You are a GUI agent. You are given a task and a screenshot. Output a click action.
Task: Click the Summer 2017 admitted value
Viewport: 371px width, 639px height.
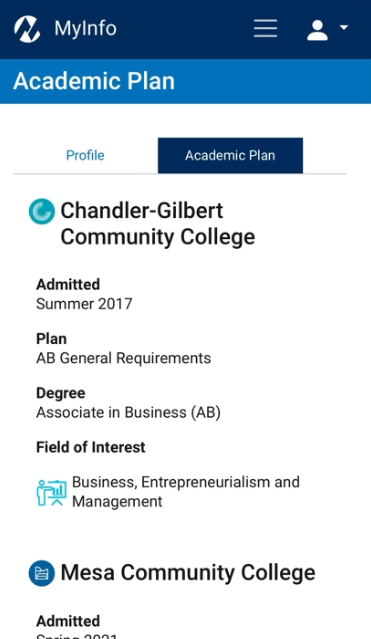pos(84,304)
